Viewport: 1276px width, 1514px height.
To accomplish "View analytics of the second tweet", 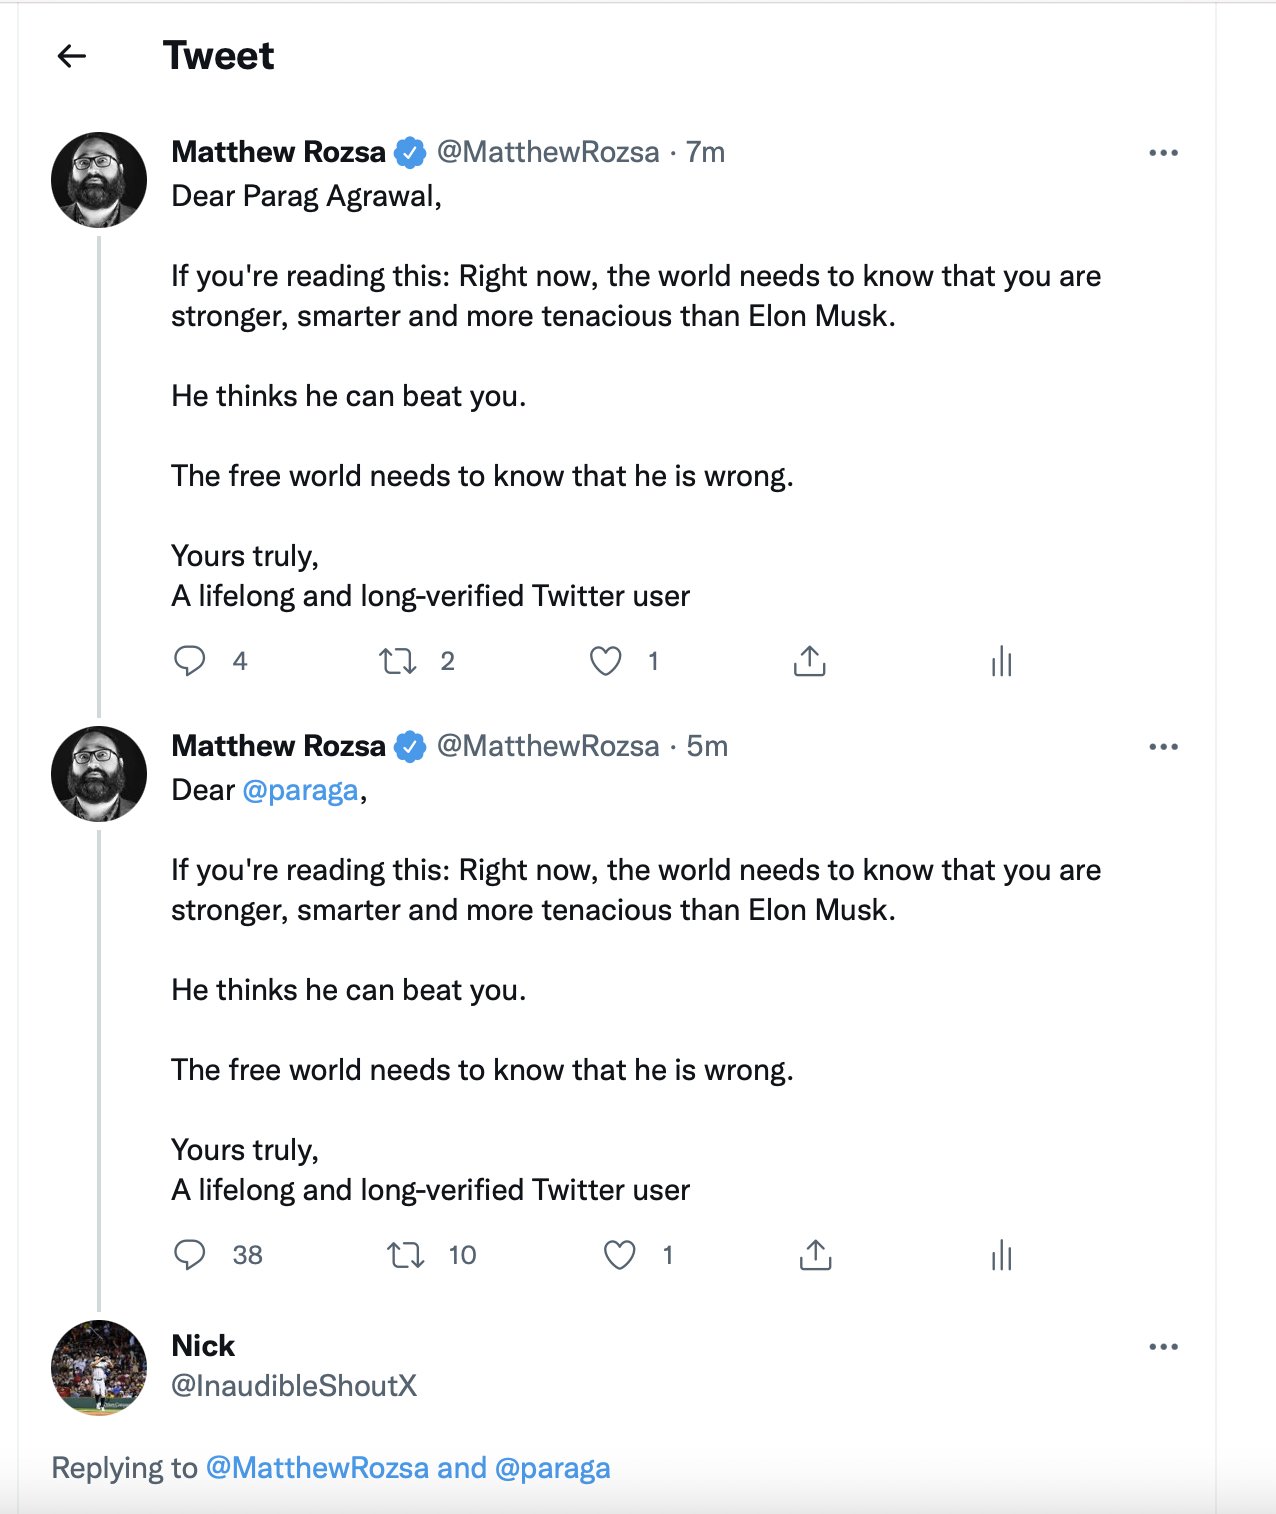I will click(x=1001, y=1255).
